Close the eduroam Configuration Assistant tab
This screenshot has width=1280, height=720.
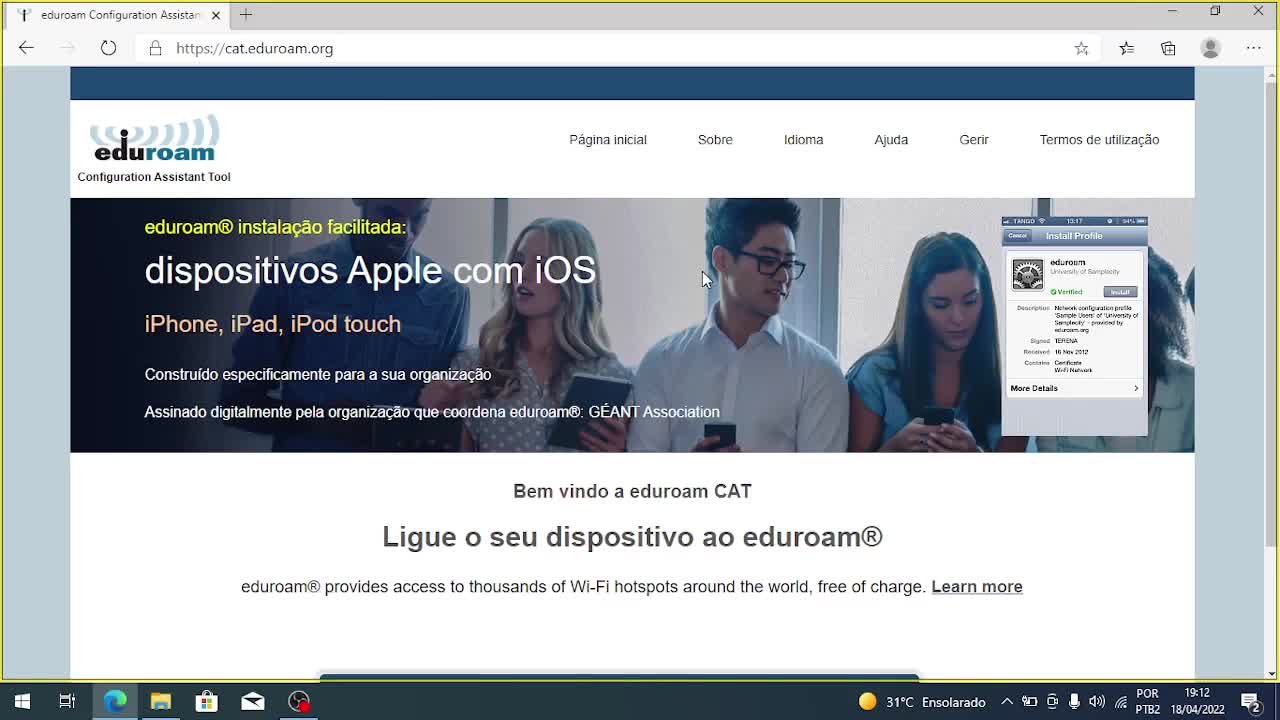click(216, 15)
